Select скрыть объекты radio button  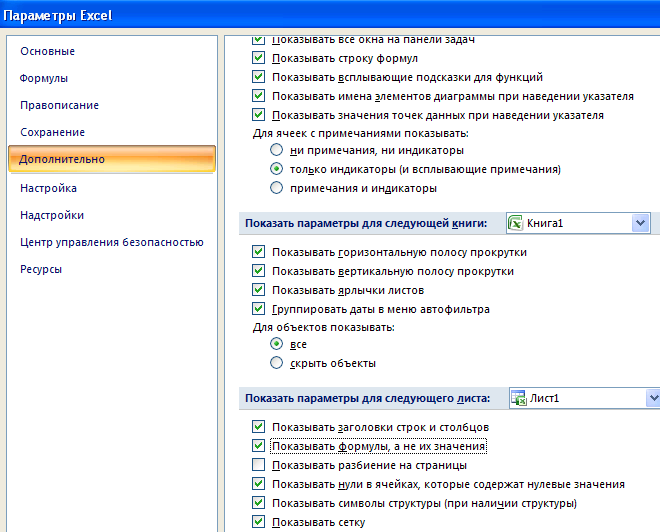point(276,363)
